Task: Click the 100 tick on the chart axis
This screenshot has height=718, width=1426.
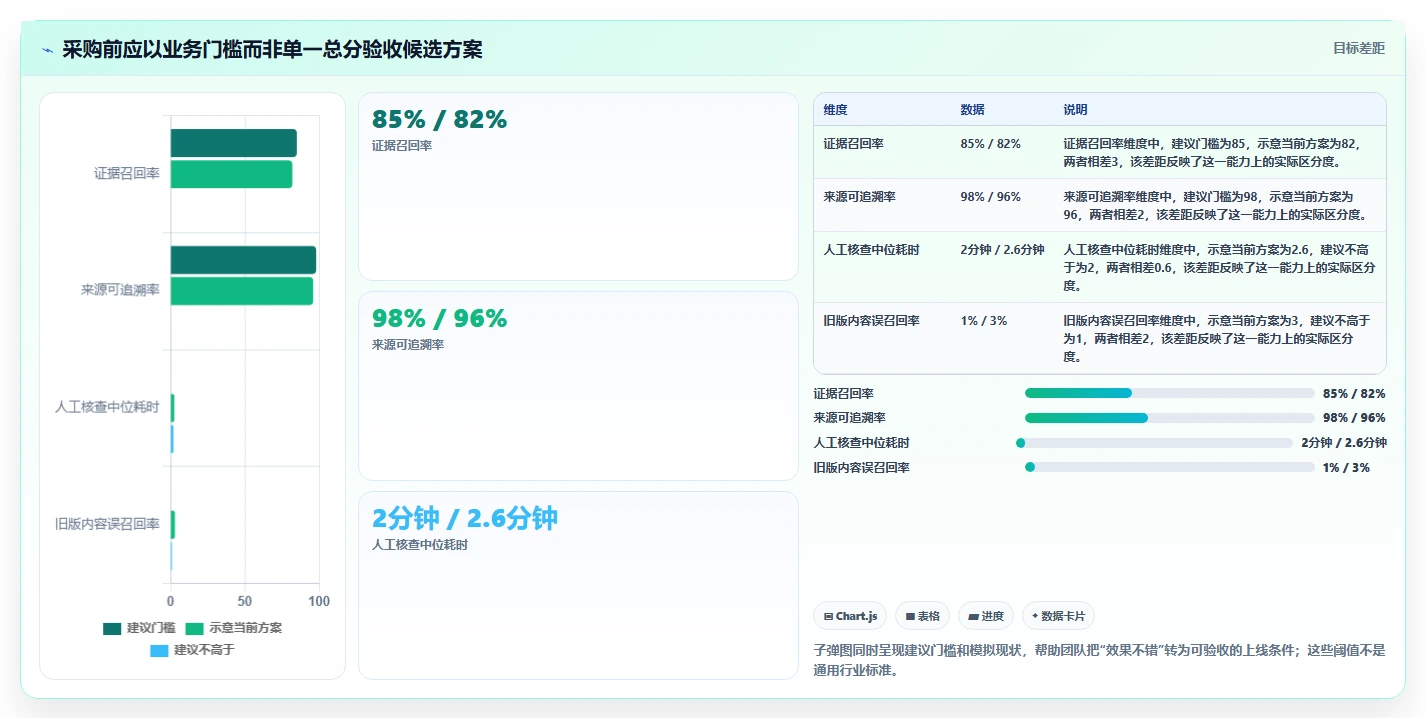Action: (x=319, y=601)
